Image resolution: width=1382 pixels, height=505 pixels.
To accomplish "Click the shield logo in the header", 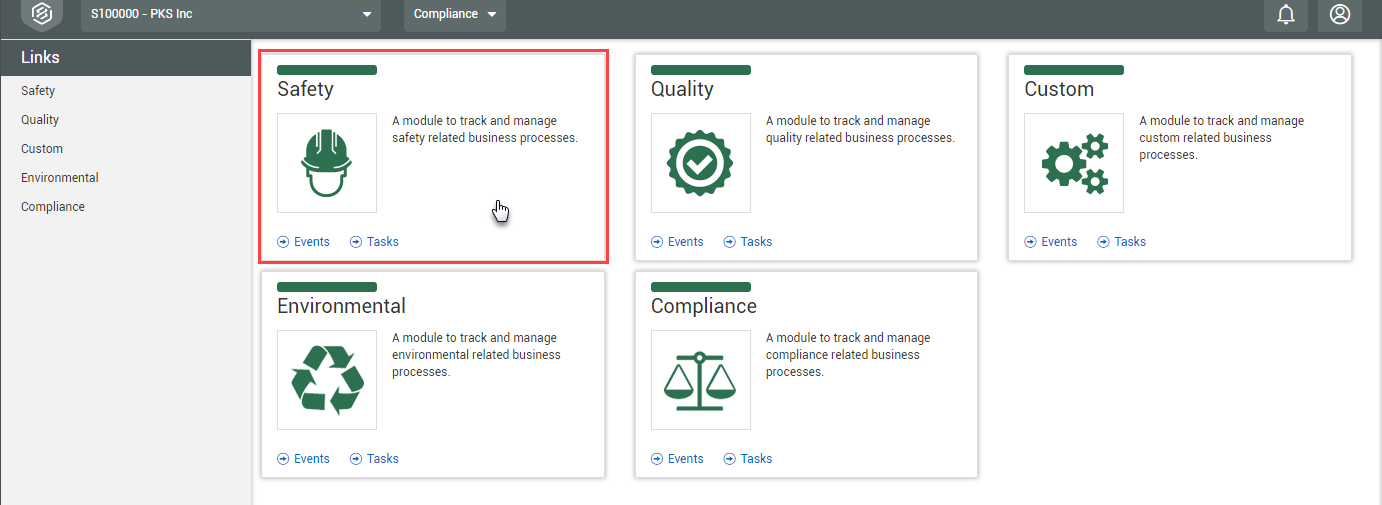I will pyautogui.click(x=42, y=14).
